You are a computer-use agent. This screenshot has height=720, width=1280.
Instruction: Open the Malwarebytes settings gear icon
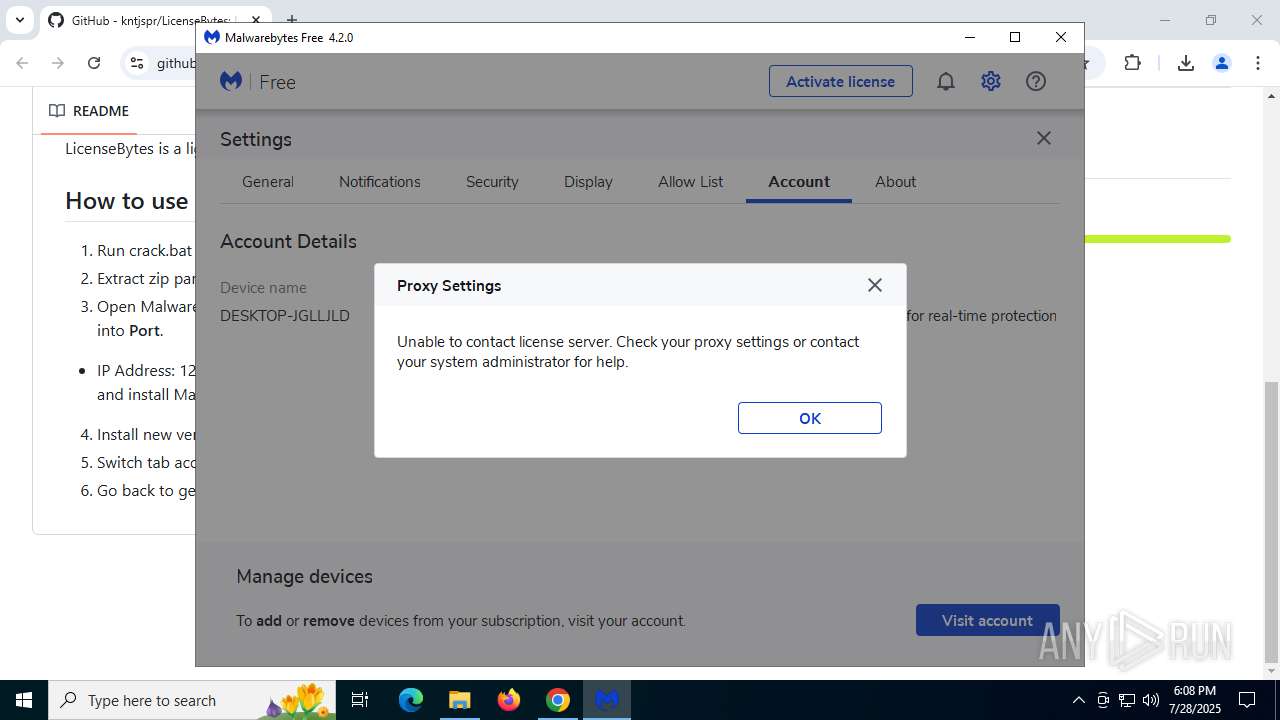991,81
